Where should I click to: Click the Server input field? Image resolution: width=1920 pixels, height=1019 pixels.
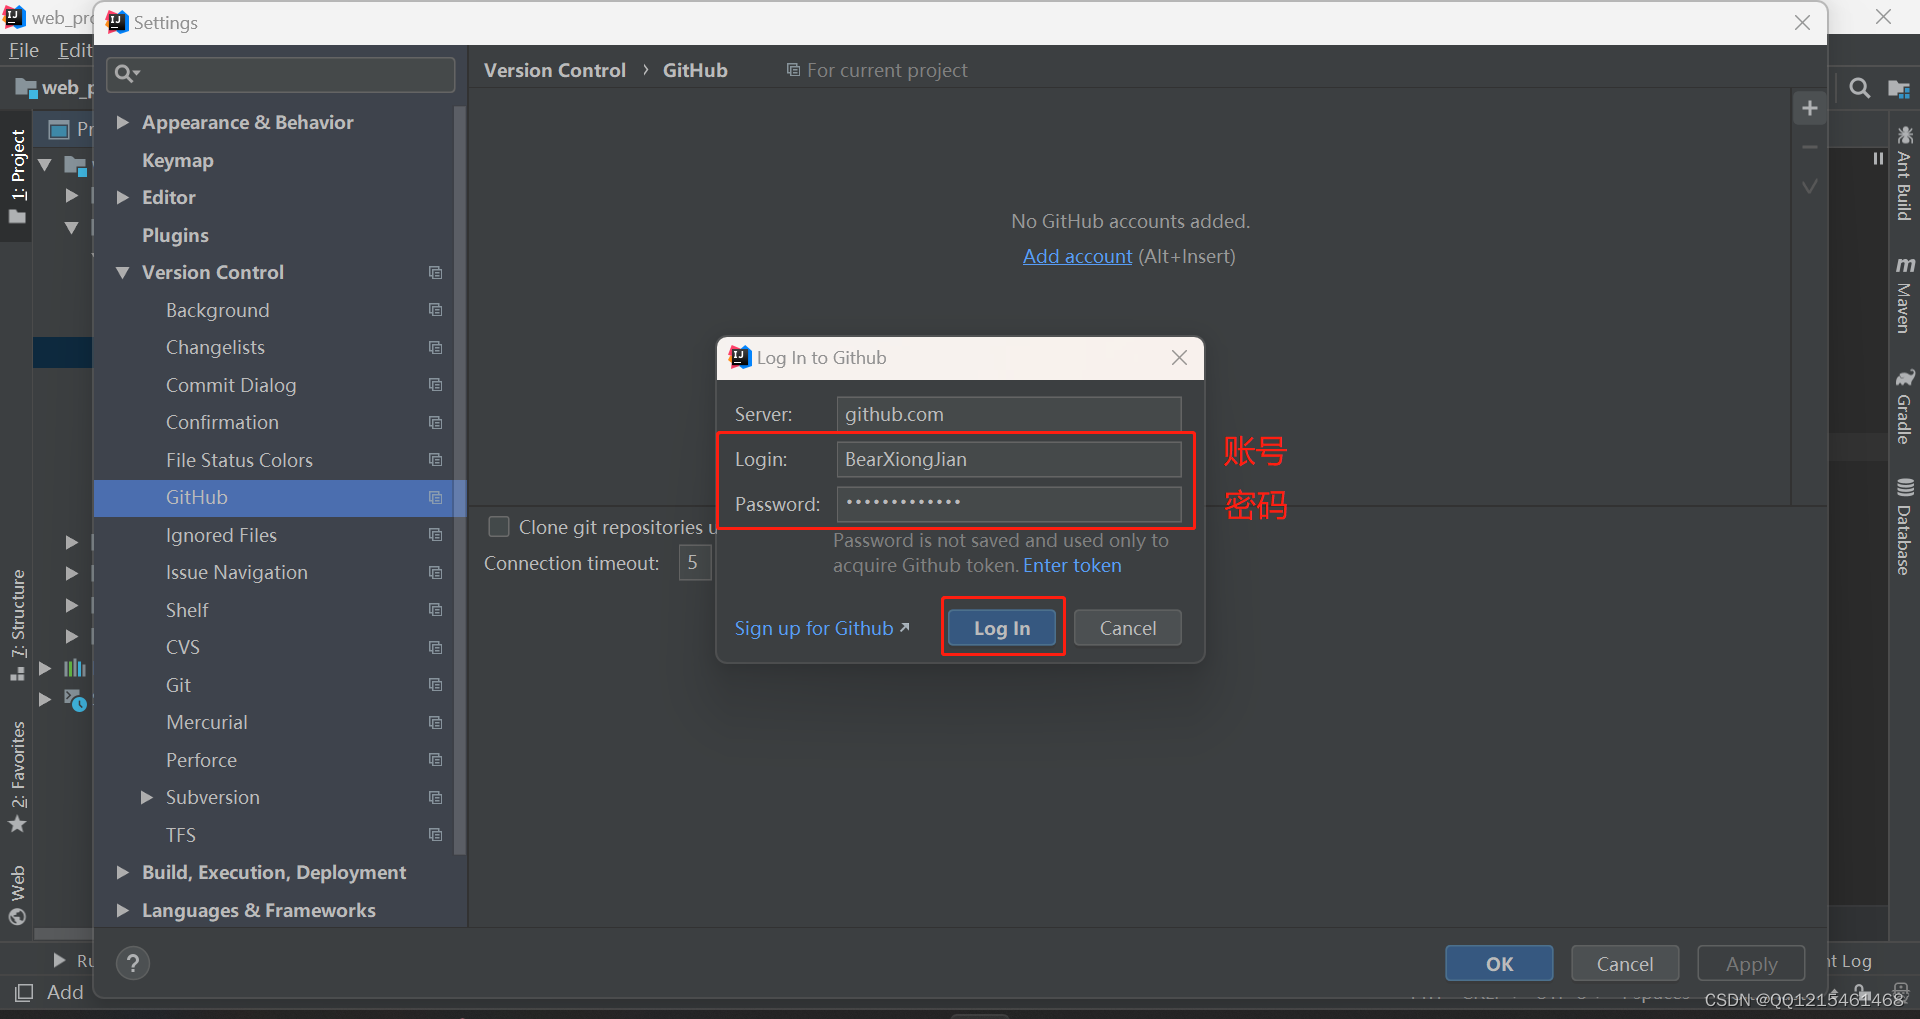click(x=1009, y=414)
